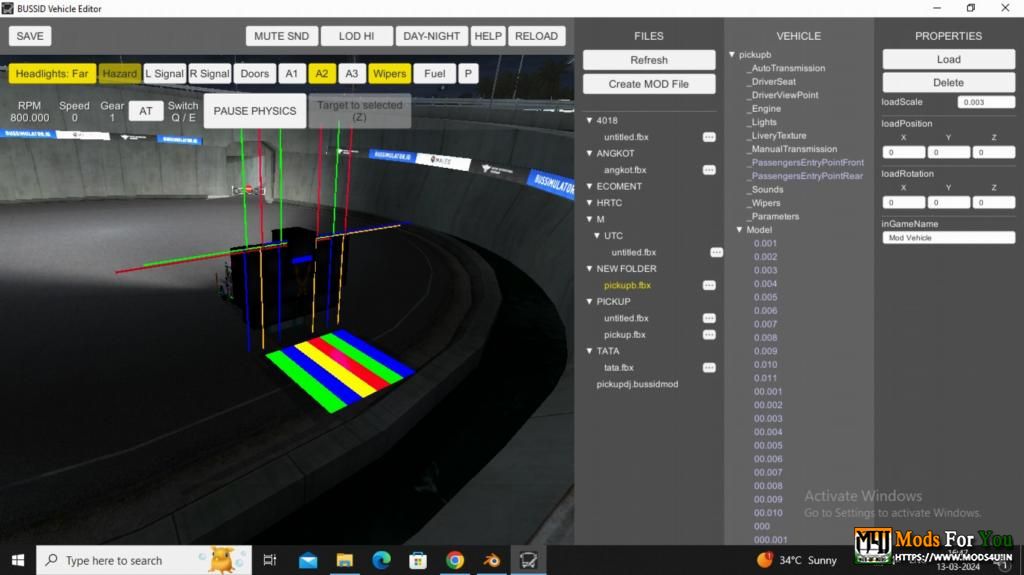Collapse the NEW FOLDER folder
Screen dimensions: 1024x575
click(x=589, y=269)
